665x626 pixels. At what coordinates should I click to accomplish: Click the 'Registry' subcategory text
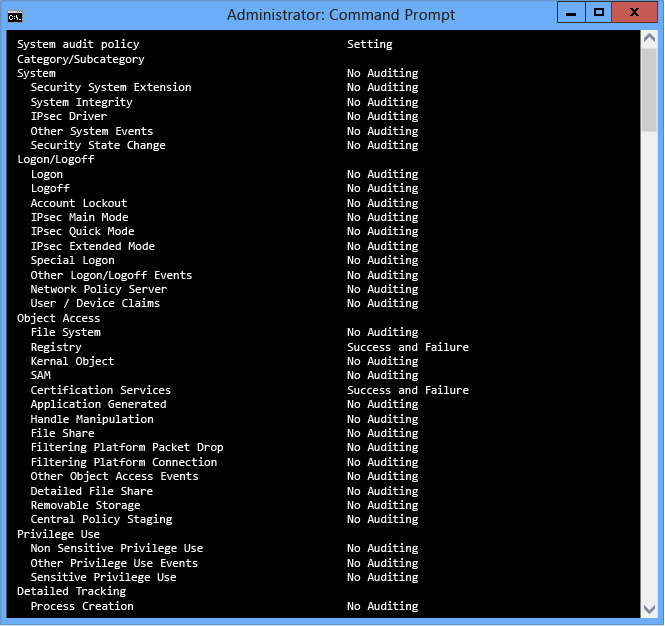pyautogui.click(x=56, y=347)
